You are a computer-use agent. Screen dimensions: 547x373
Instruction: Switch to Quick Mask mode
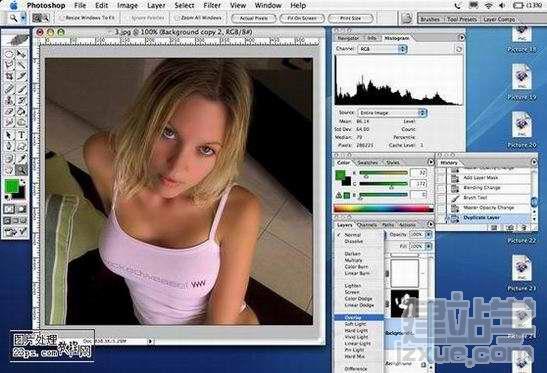click(22, 209)
